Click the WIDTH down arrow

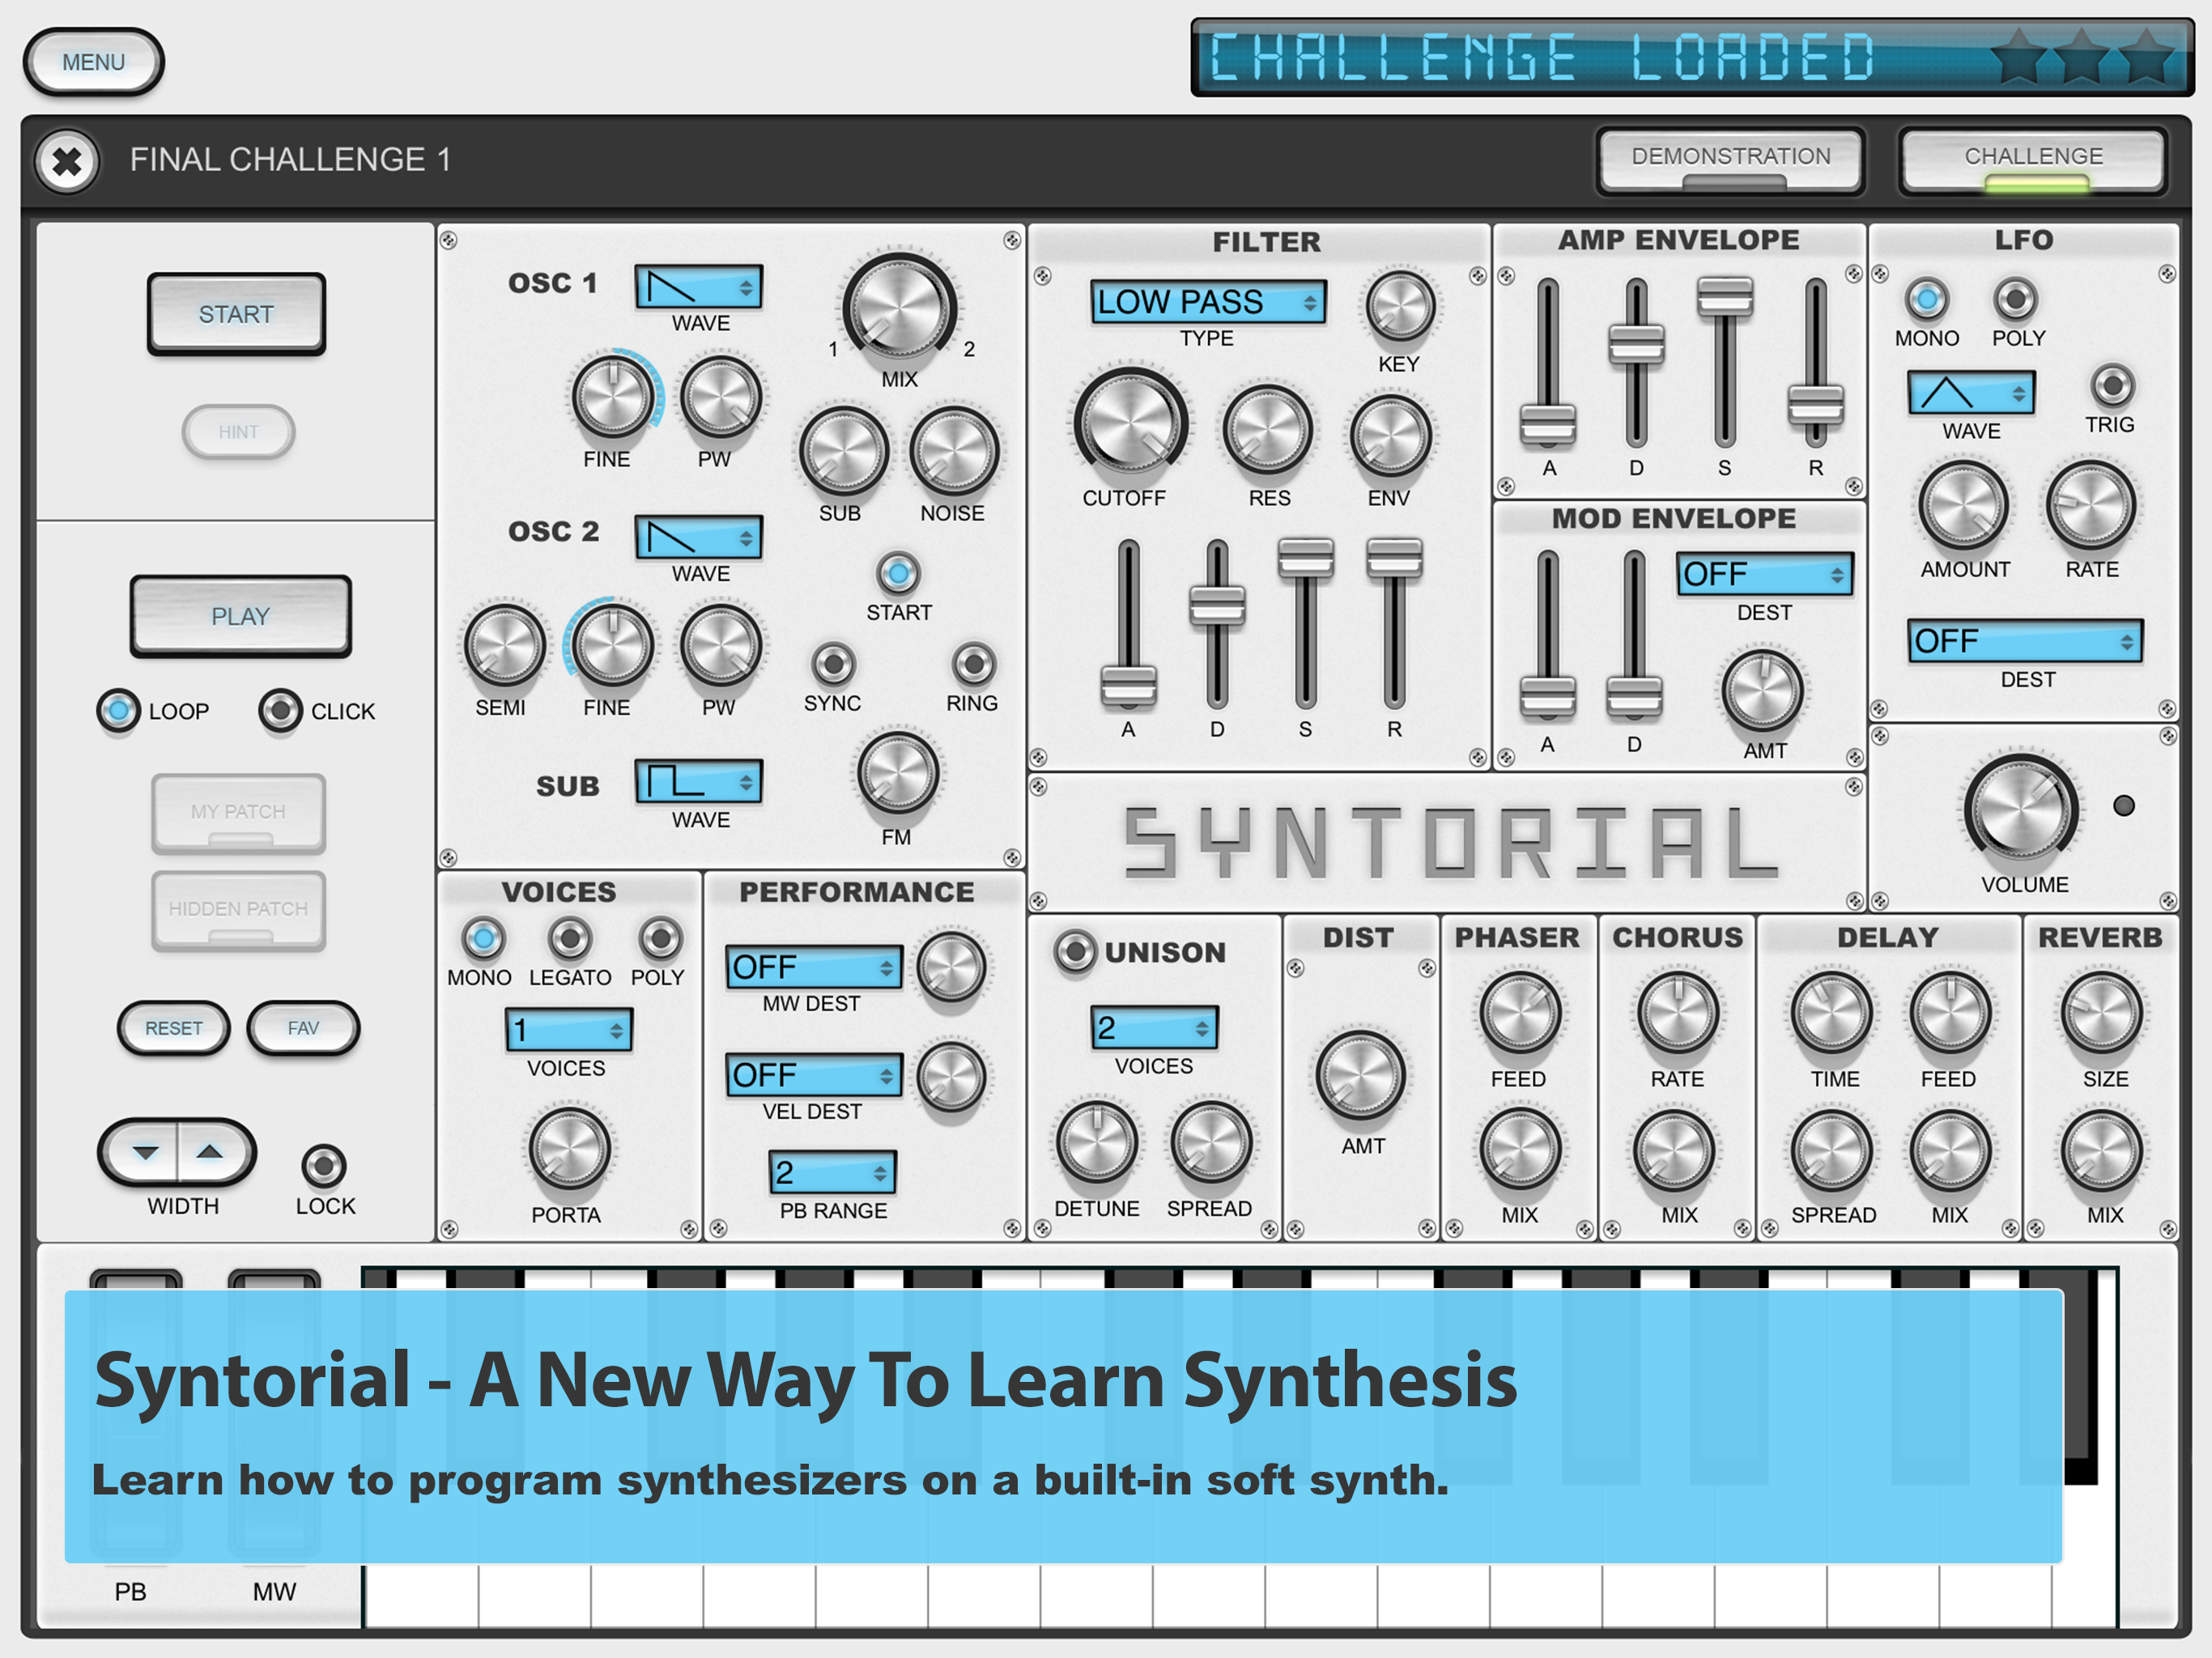click(x=146, y=1153)
